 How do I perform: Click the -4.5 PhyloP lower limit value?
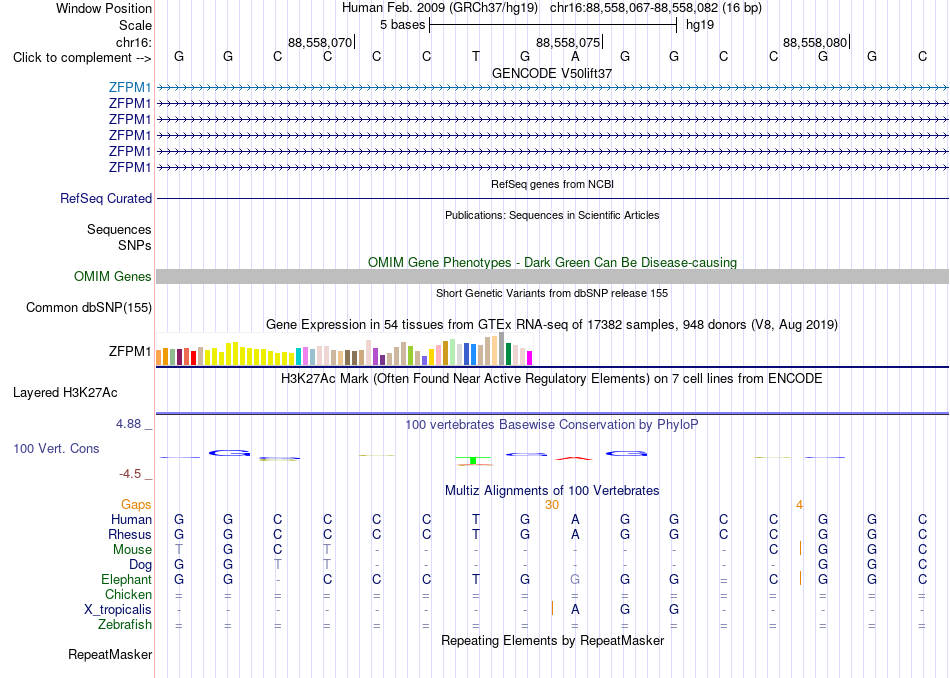tap(130, 474)
